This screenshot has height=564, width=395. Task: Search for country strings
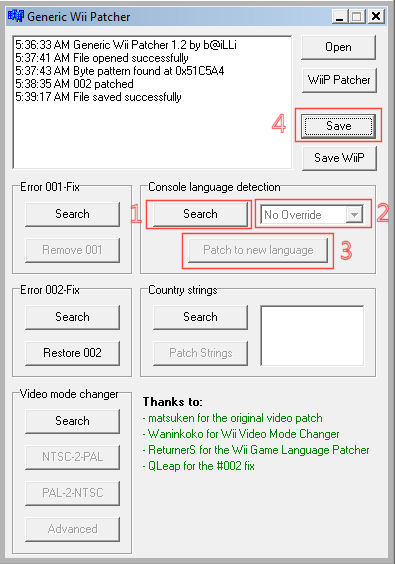(x=200, y=317)
